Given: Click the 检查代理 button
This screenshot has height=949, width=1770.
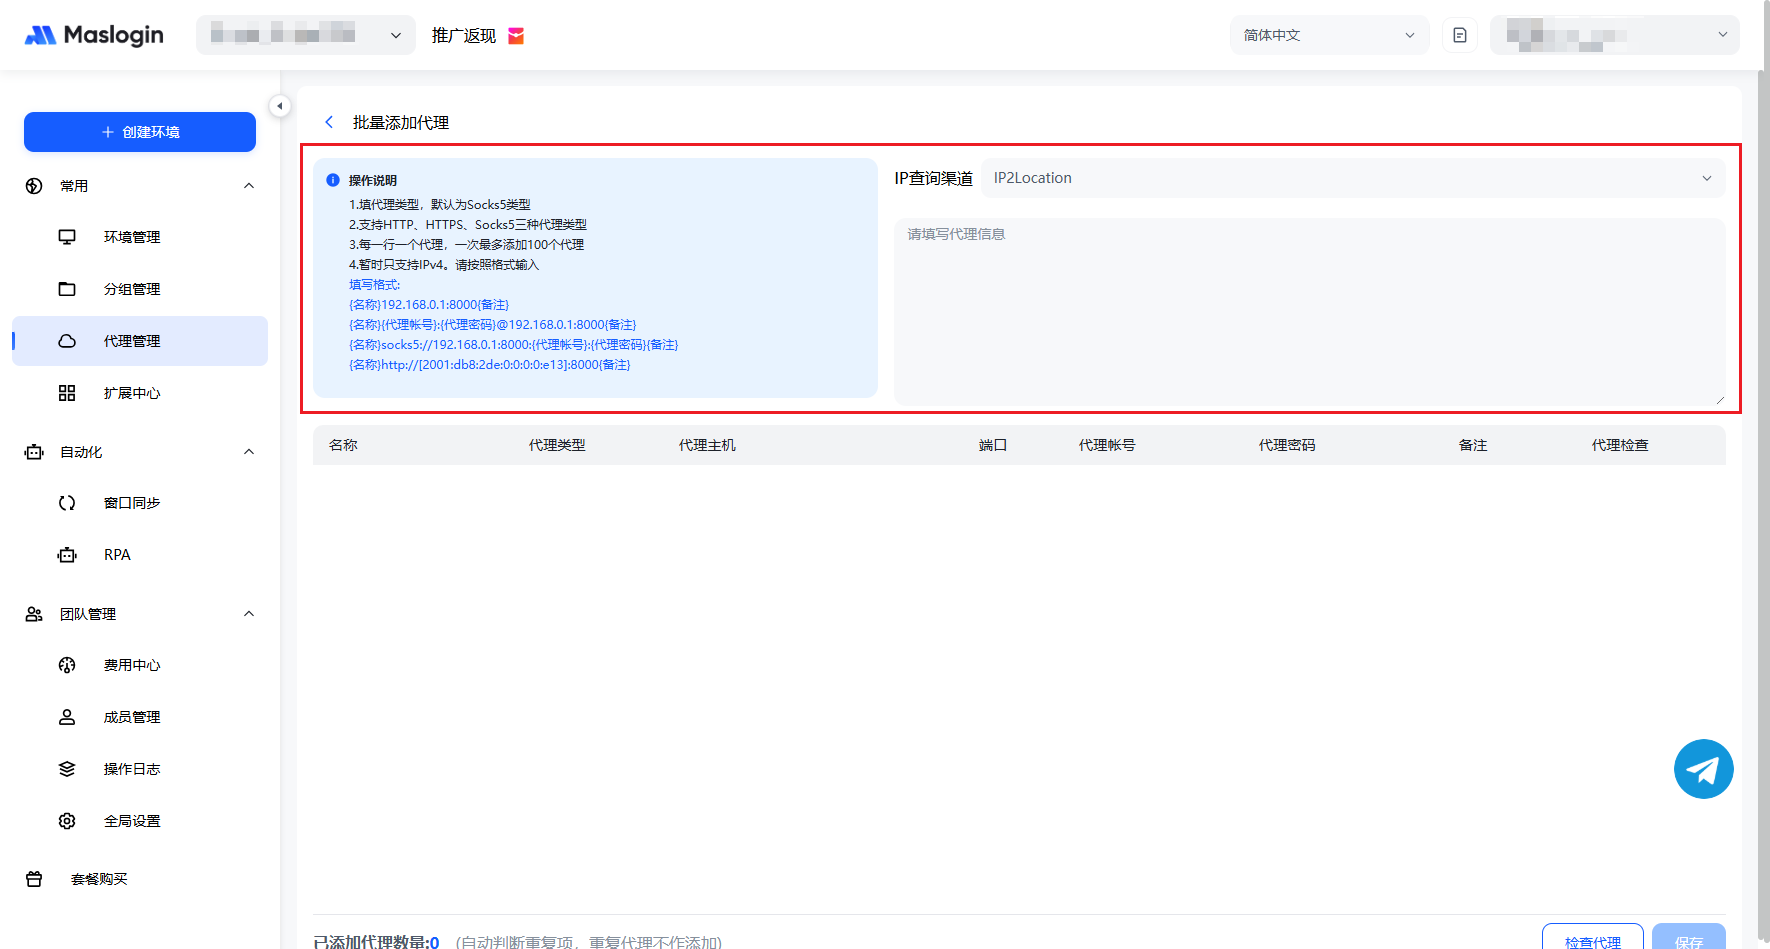Looking at the screenshot, I should [x=1592, y=940].
